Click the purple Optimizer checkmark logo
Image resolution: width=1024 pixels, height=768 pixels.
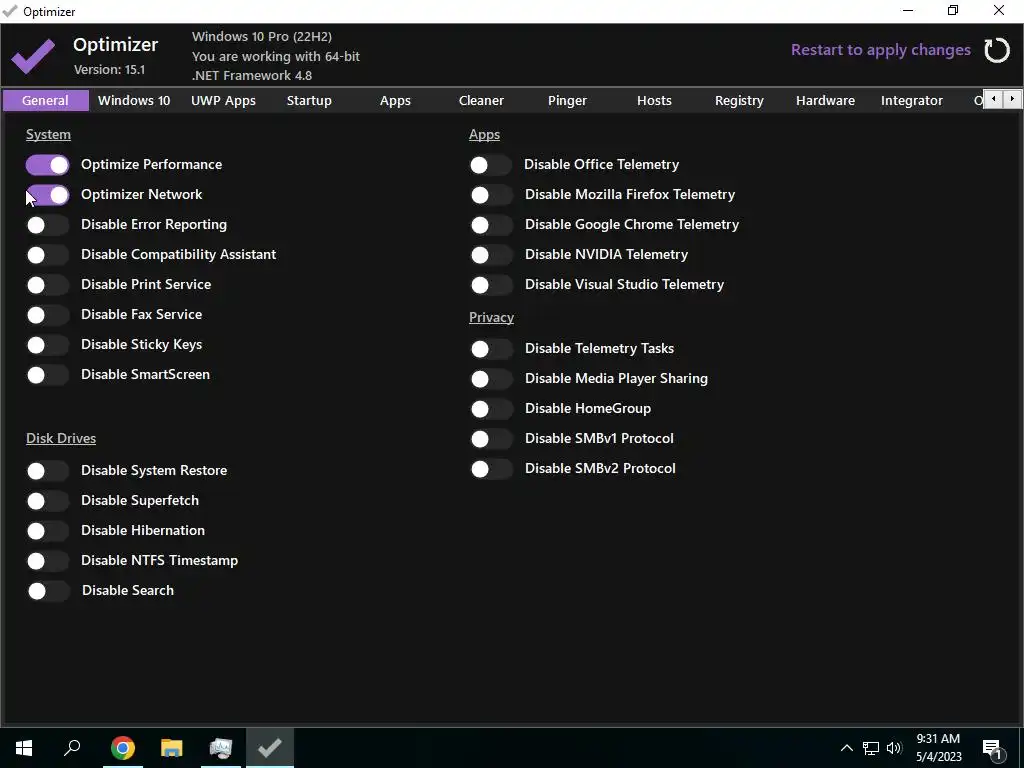(33, 56)
